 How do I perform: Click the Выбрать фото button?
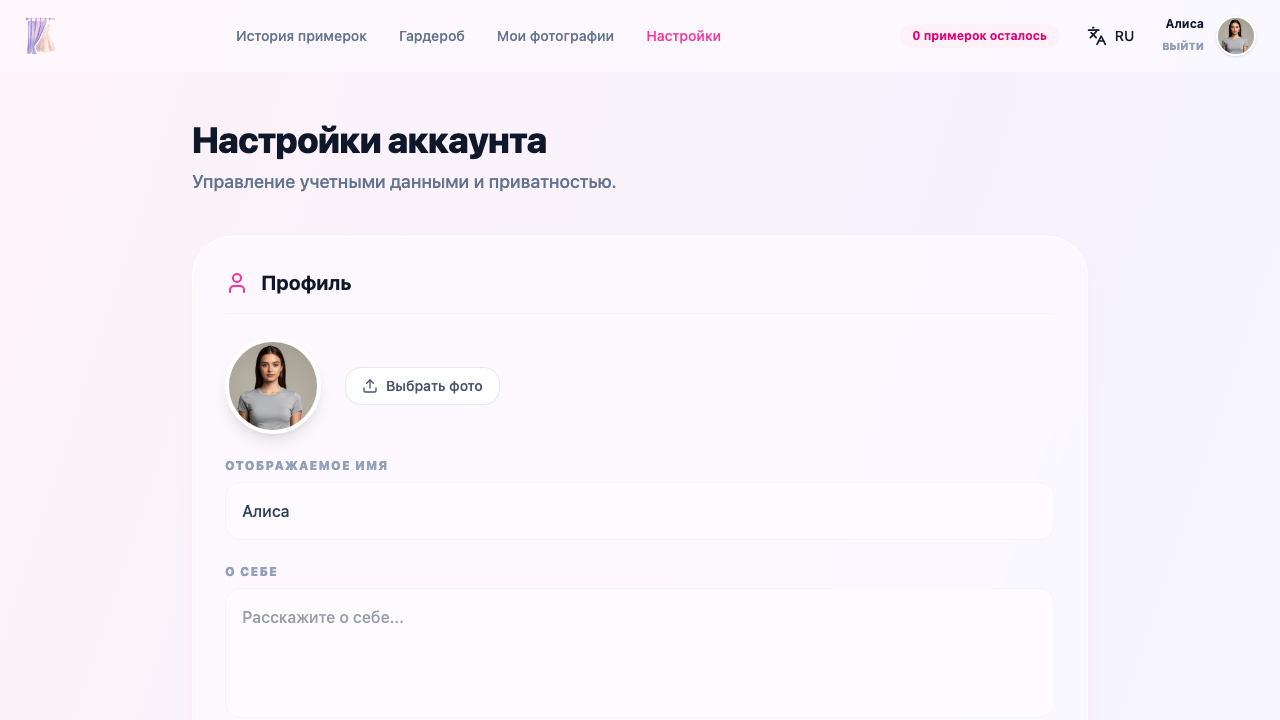point(422,385)
